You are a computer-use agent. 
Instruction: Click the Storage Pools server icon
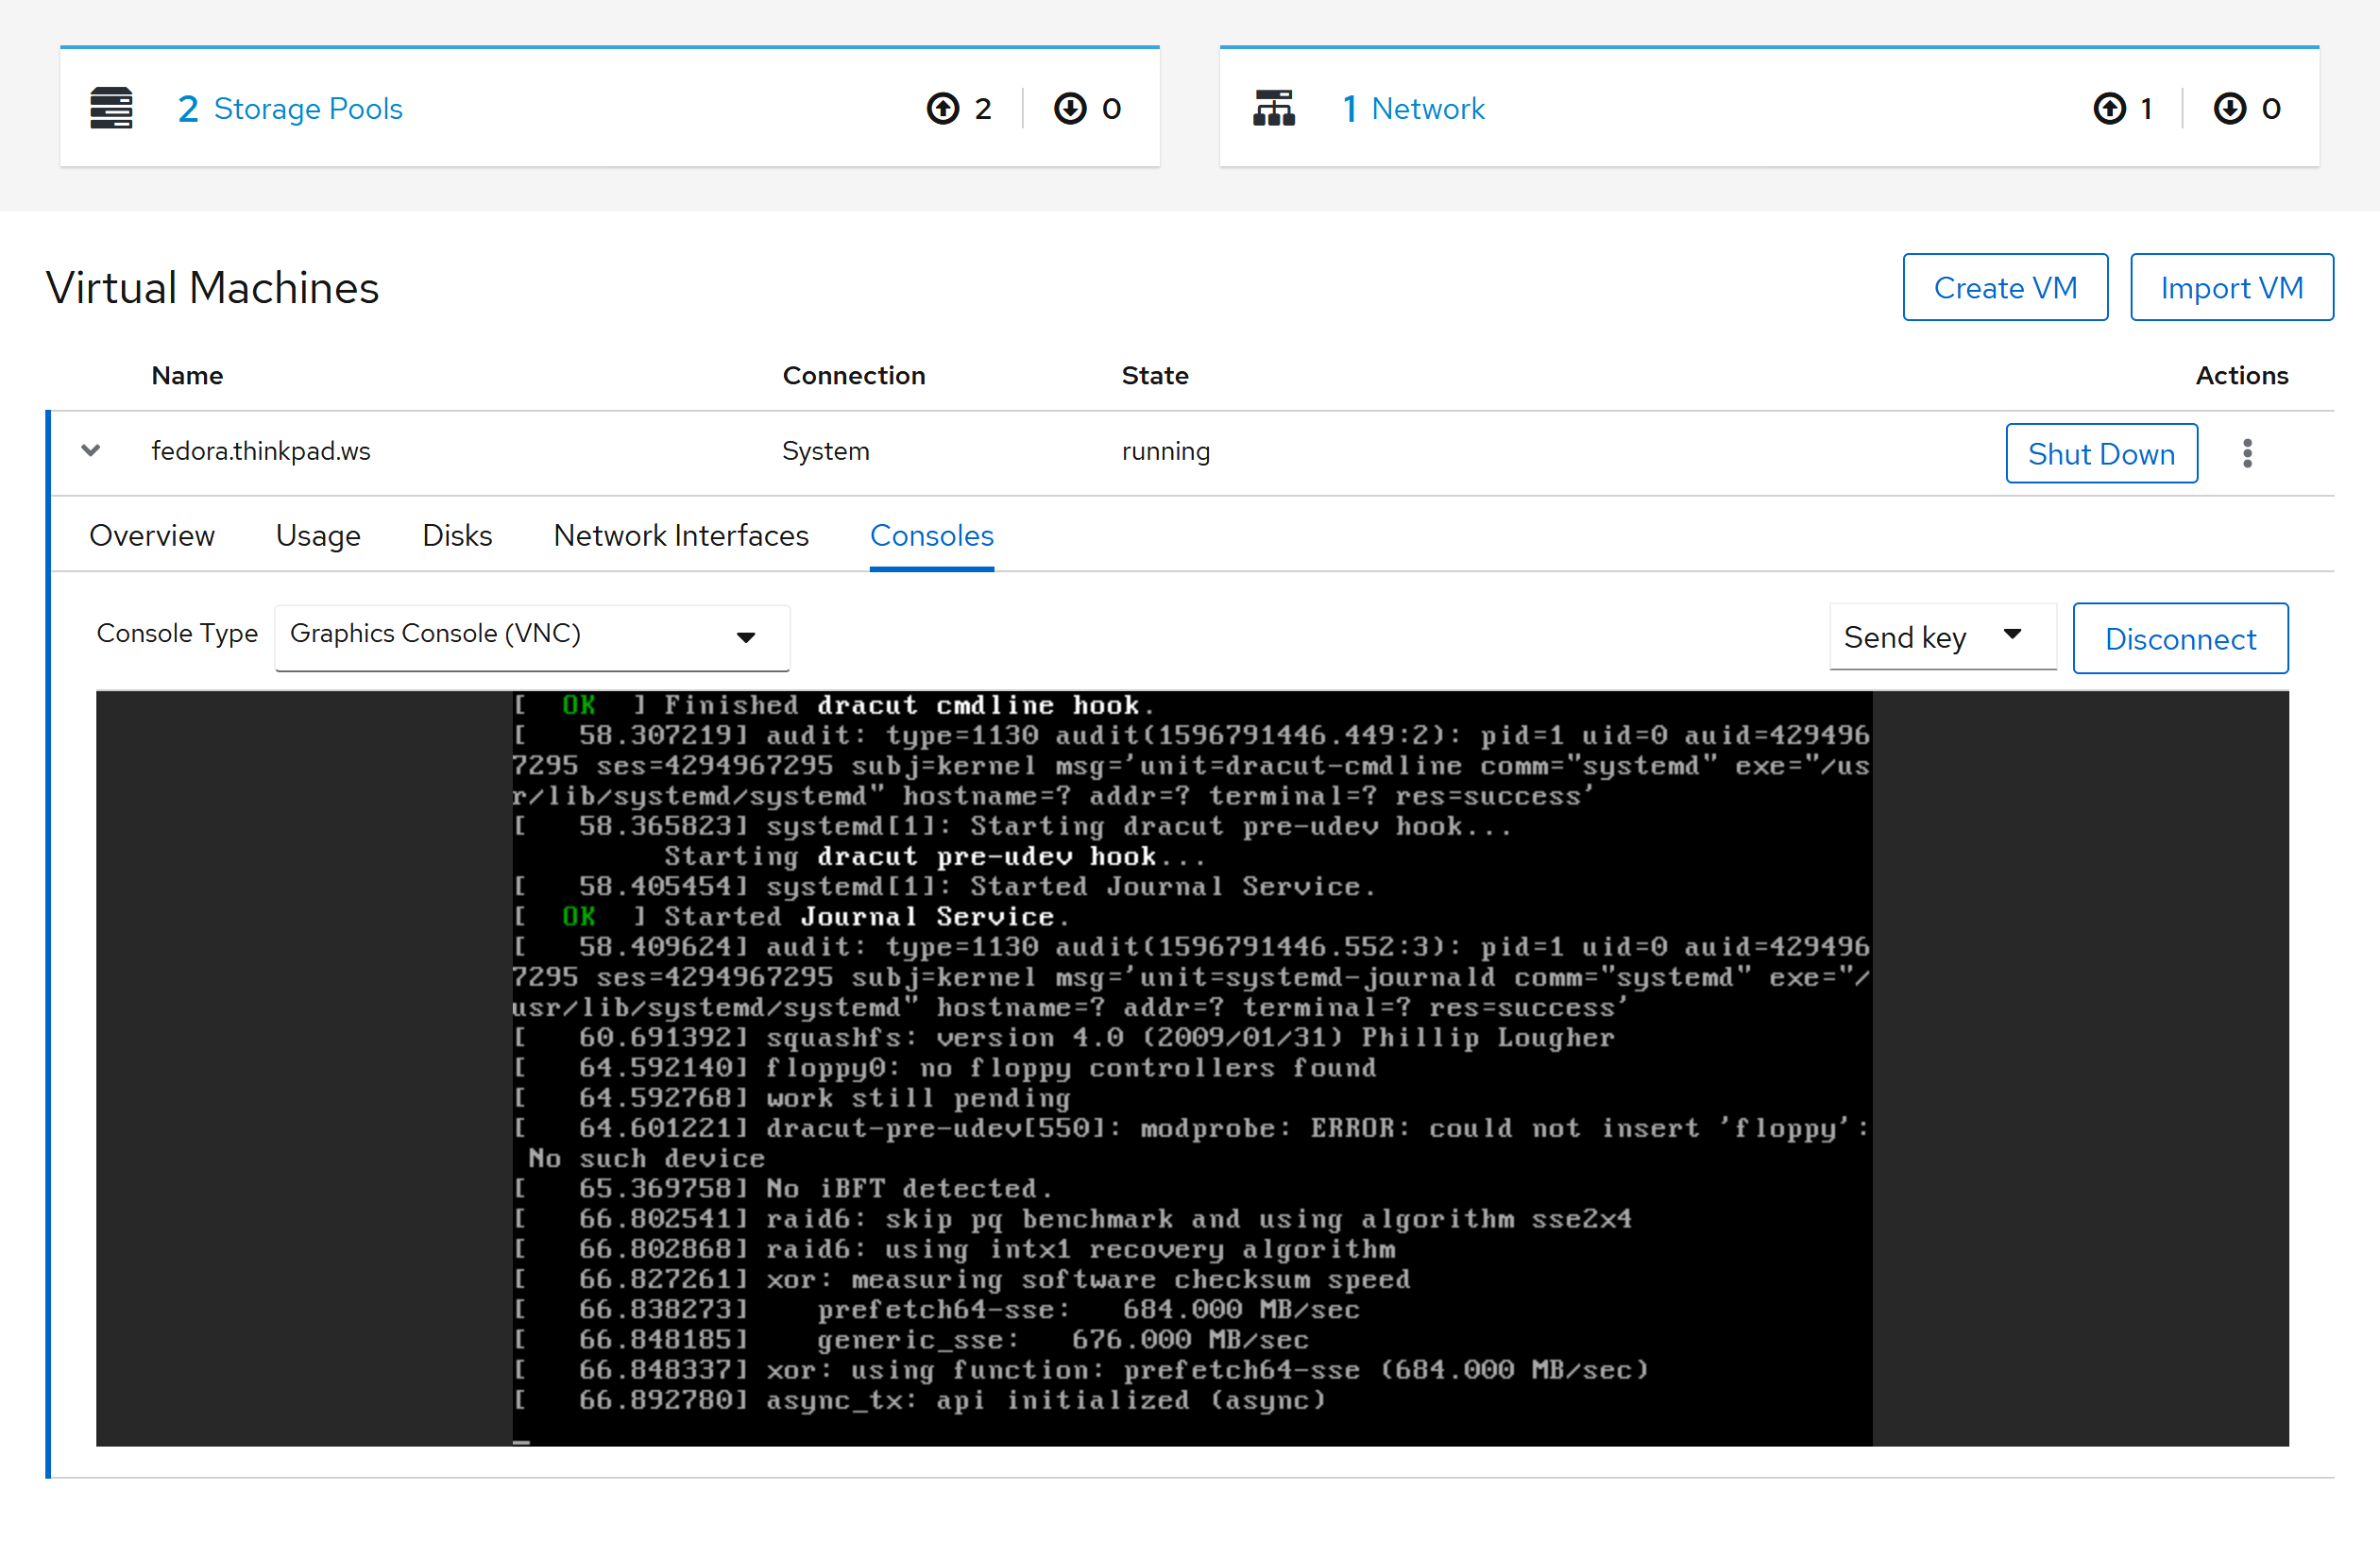coord(111,108)
